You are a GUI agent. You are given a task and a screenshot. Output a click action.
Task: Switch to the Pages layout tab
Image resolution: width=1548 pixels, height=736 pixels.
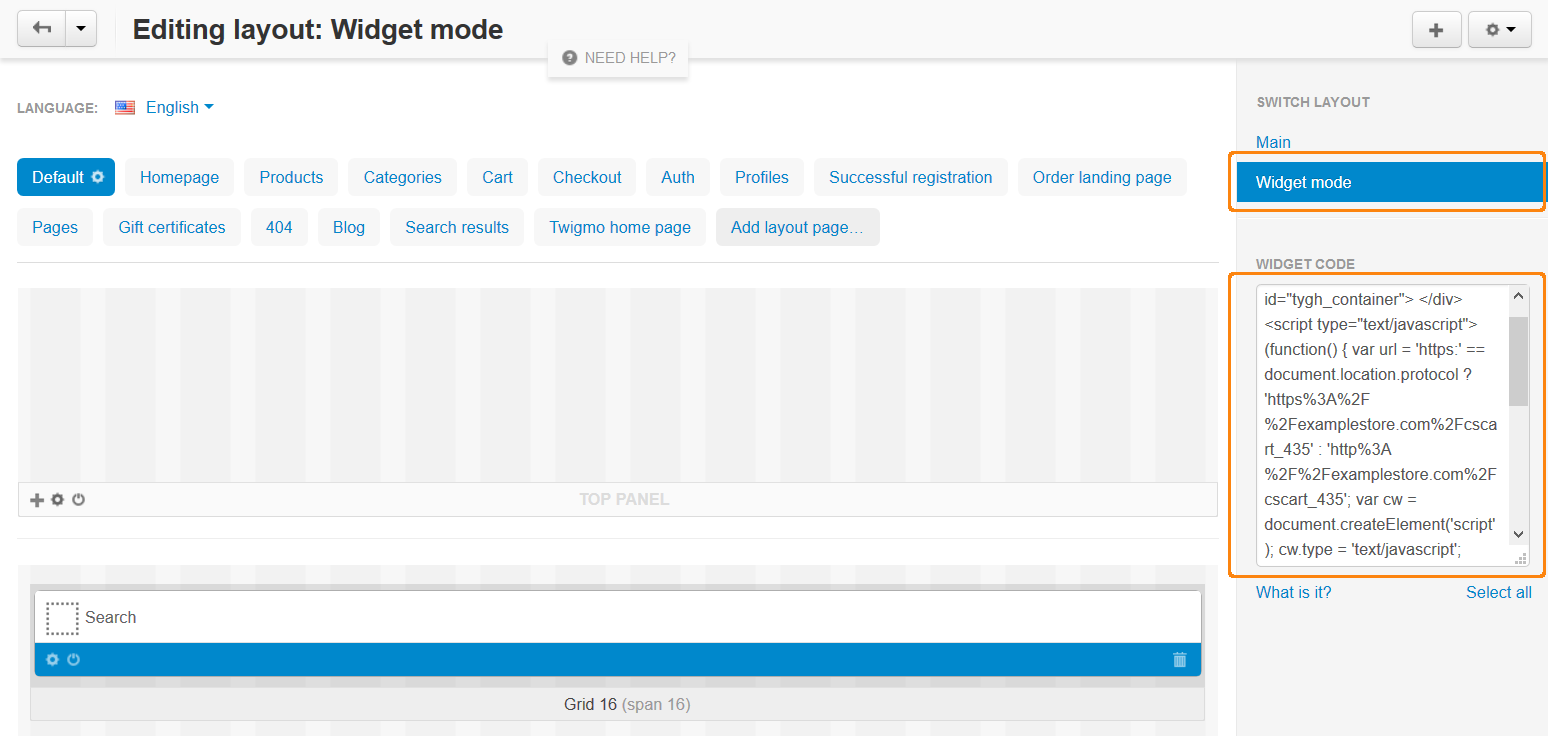tap(55, 227)
